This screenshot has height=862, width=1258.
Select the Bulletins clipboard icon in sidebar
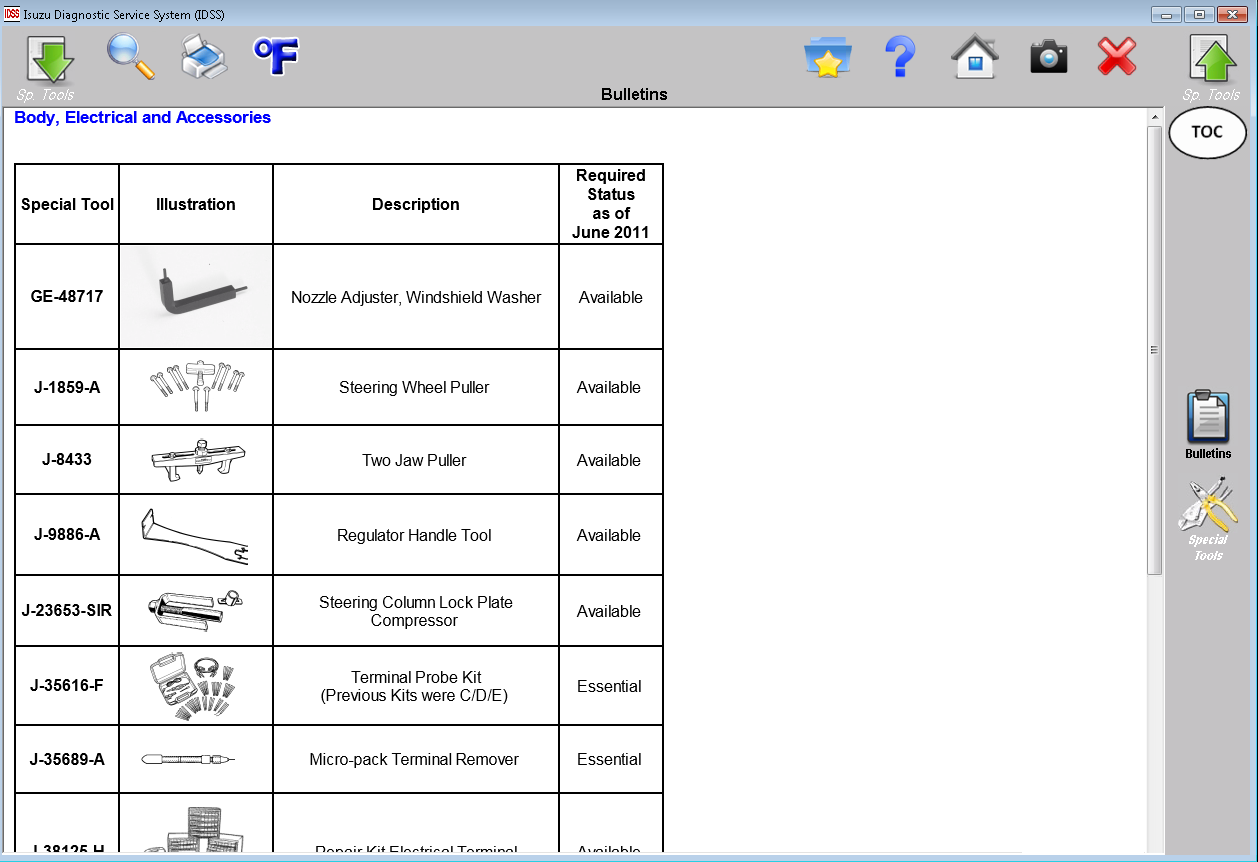point(1208,425)
